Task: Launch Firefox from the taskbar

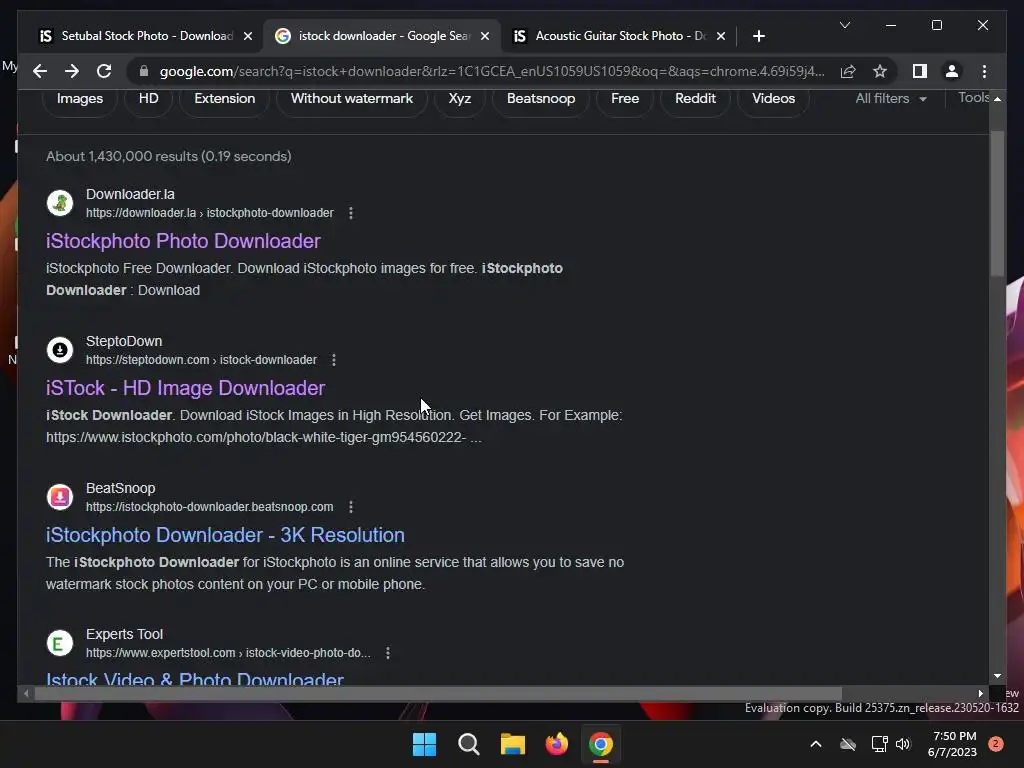Action: point(556,744)
